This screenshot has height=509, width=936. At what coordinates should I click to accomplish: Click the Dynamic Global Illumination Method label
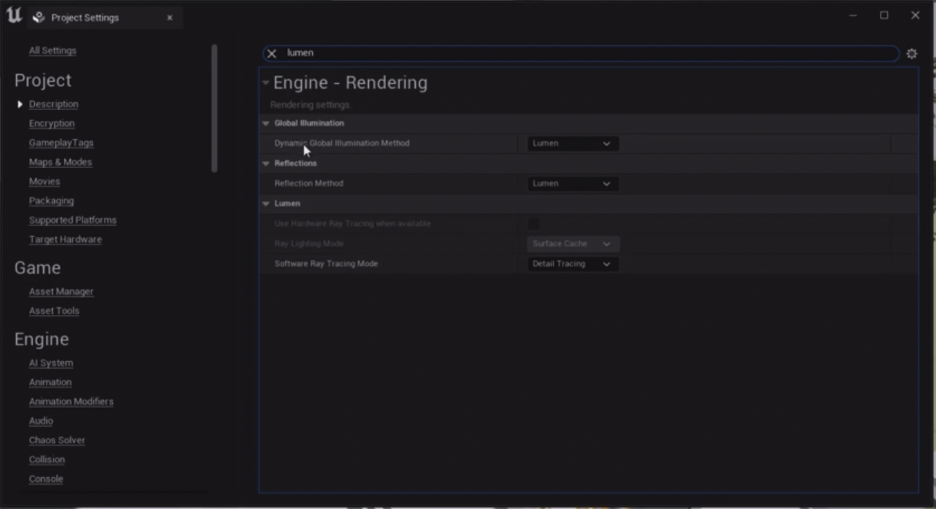[x=342, y=144]
